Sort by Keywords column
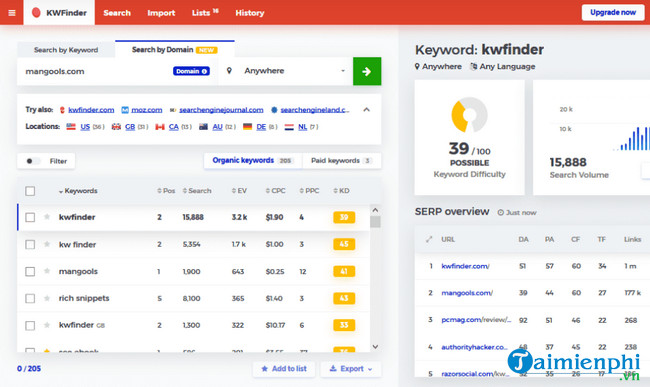 click(78, 191)
